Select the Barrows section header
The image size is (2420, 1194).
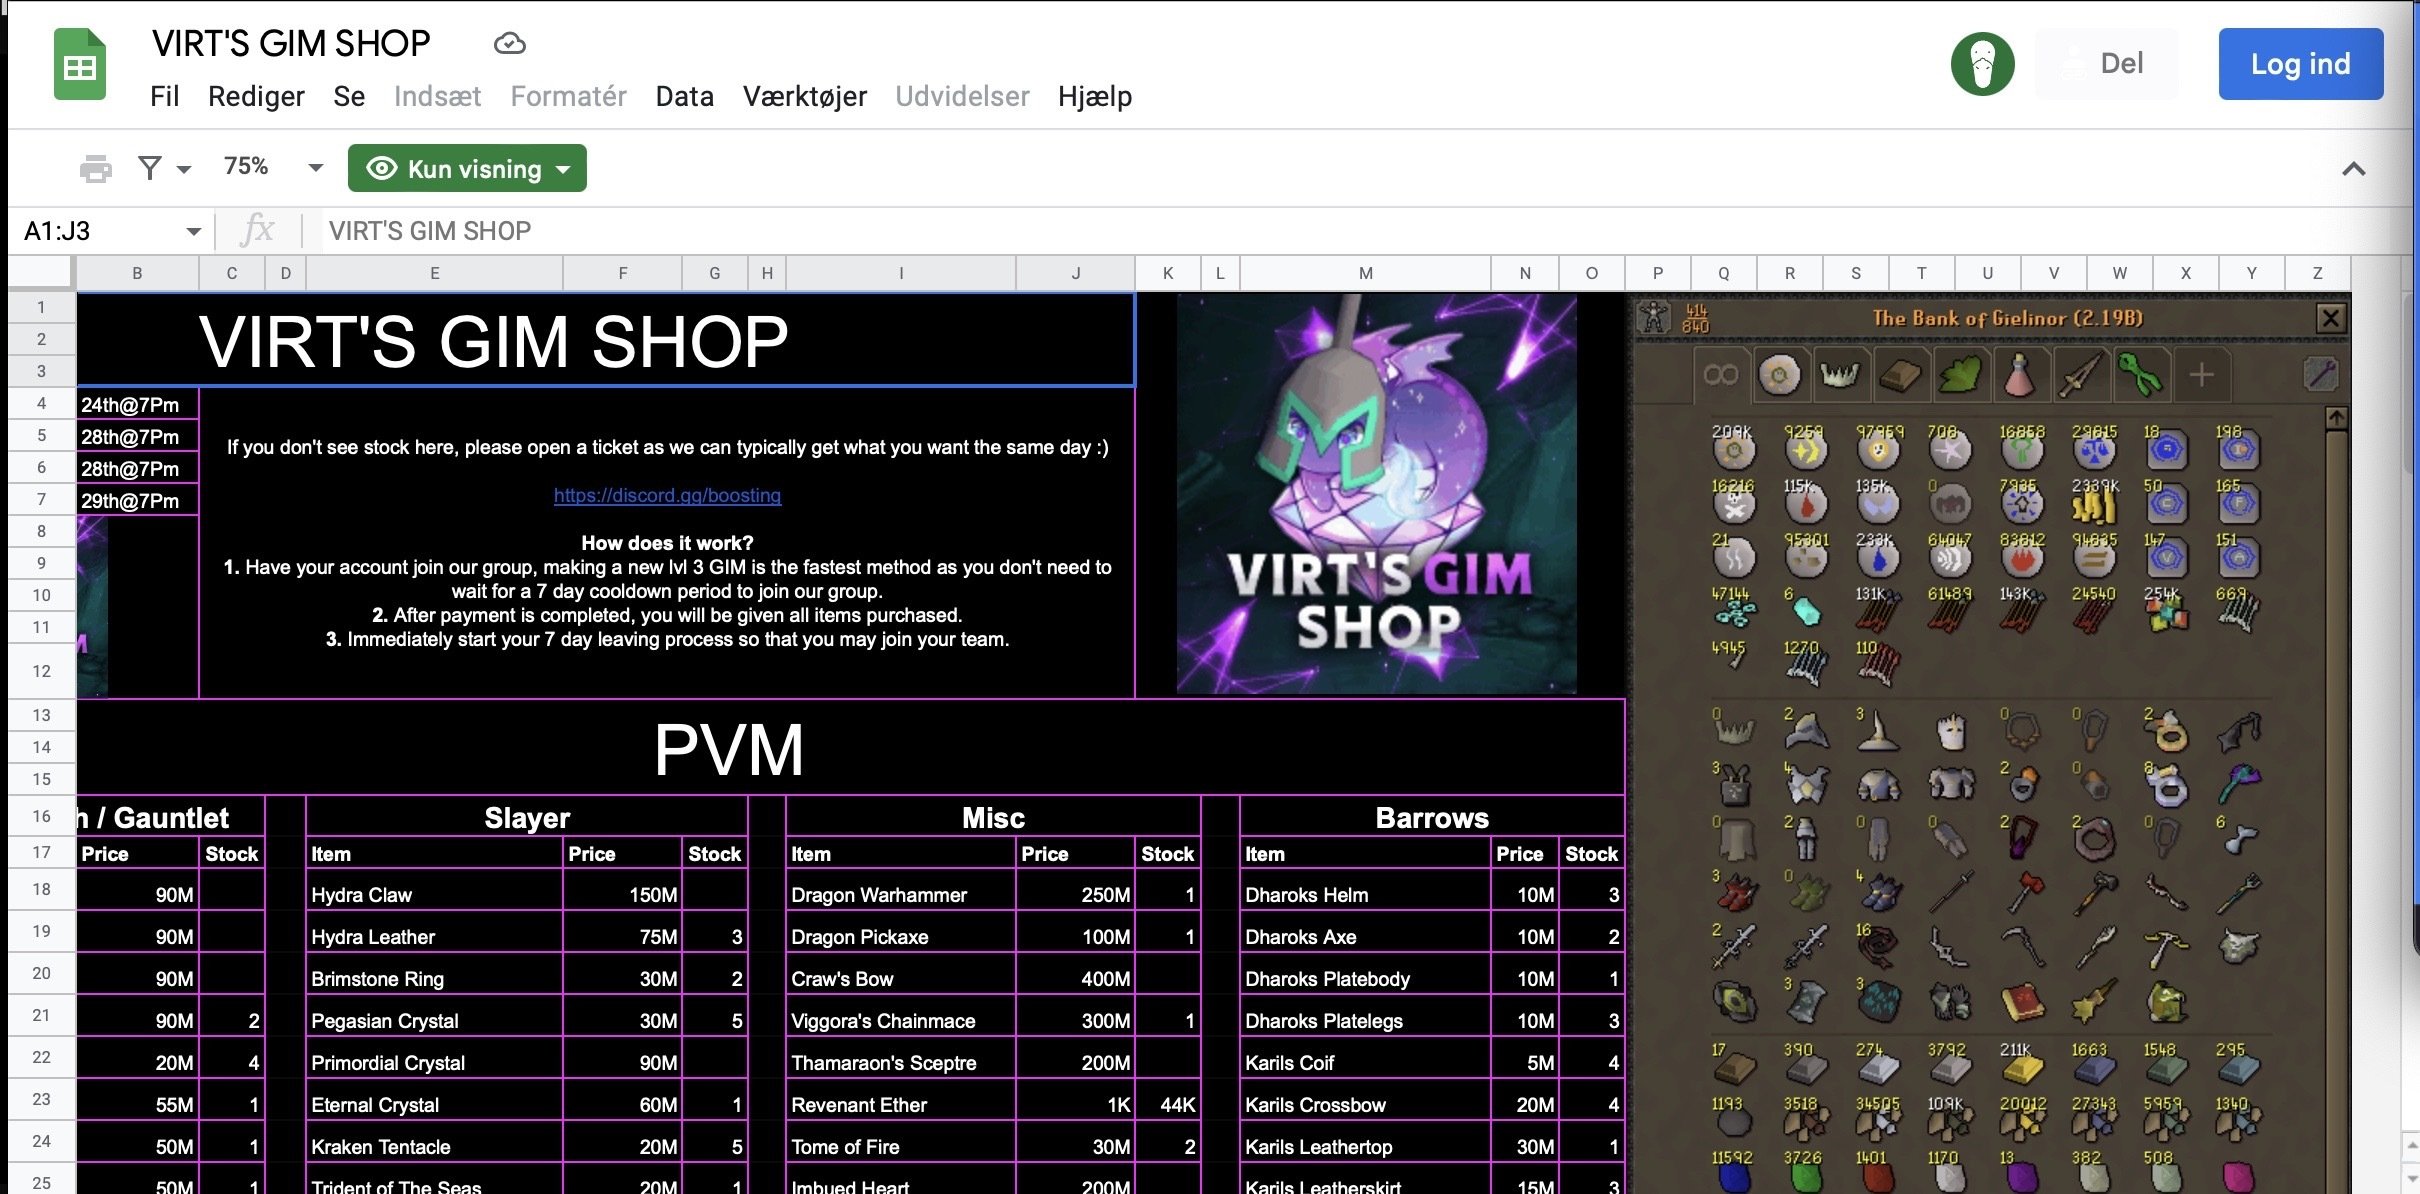[1432, 817]
